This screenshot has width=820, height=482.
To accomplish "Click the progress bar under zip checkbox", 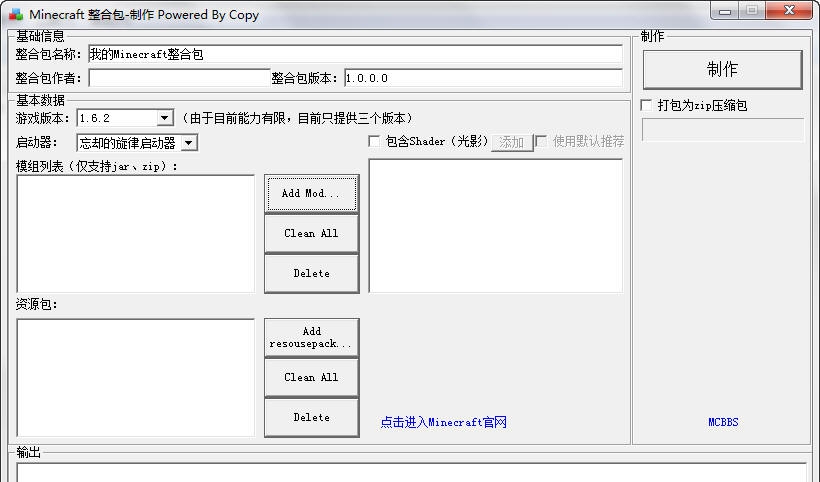I will [x=723, y=130].
